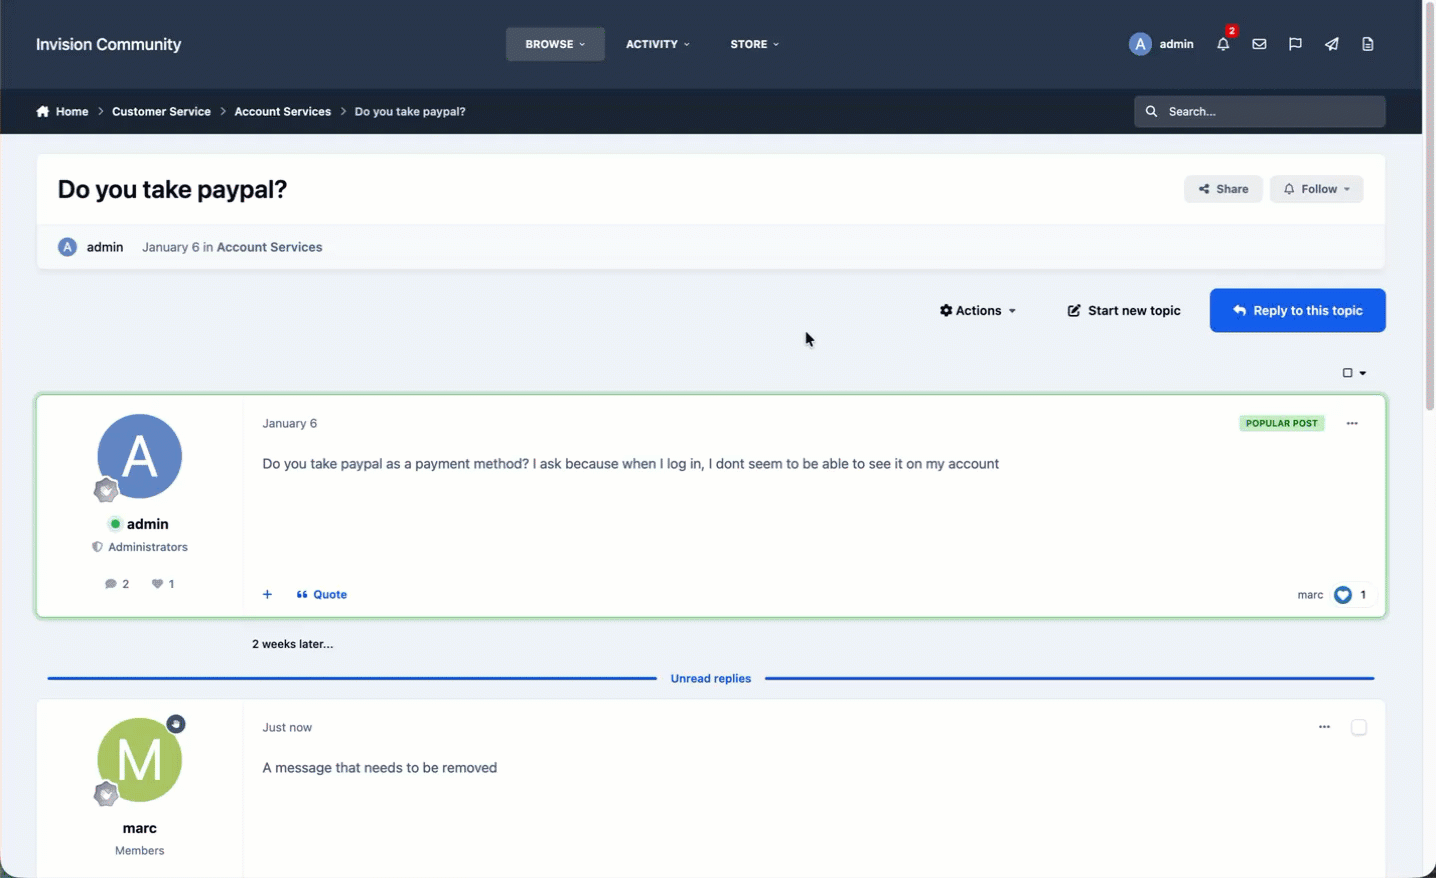Screen dimensions: 1436x878
Task: Click the small admin avatar under title
Action: [67, 247]
